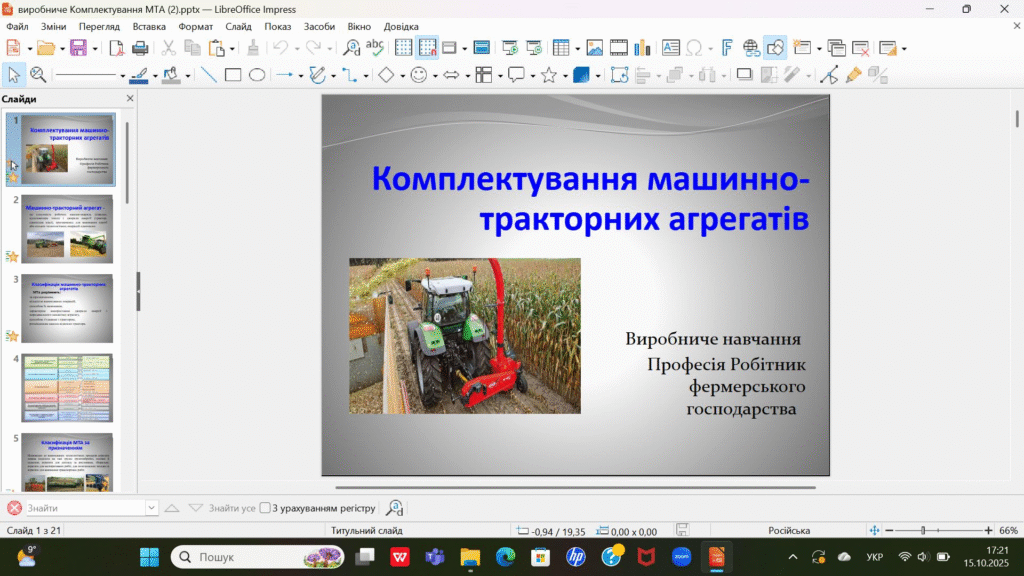
Task: Open the Insert Table dropdown arrow
Action: (576, 48)
